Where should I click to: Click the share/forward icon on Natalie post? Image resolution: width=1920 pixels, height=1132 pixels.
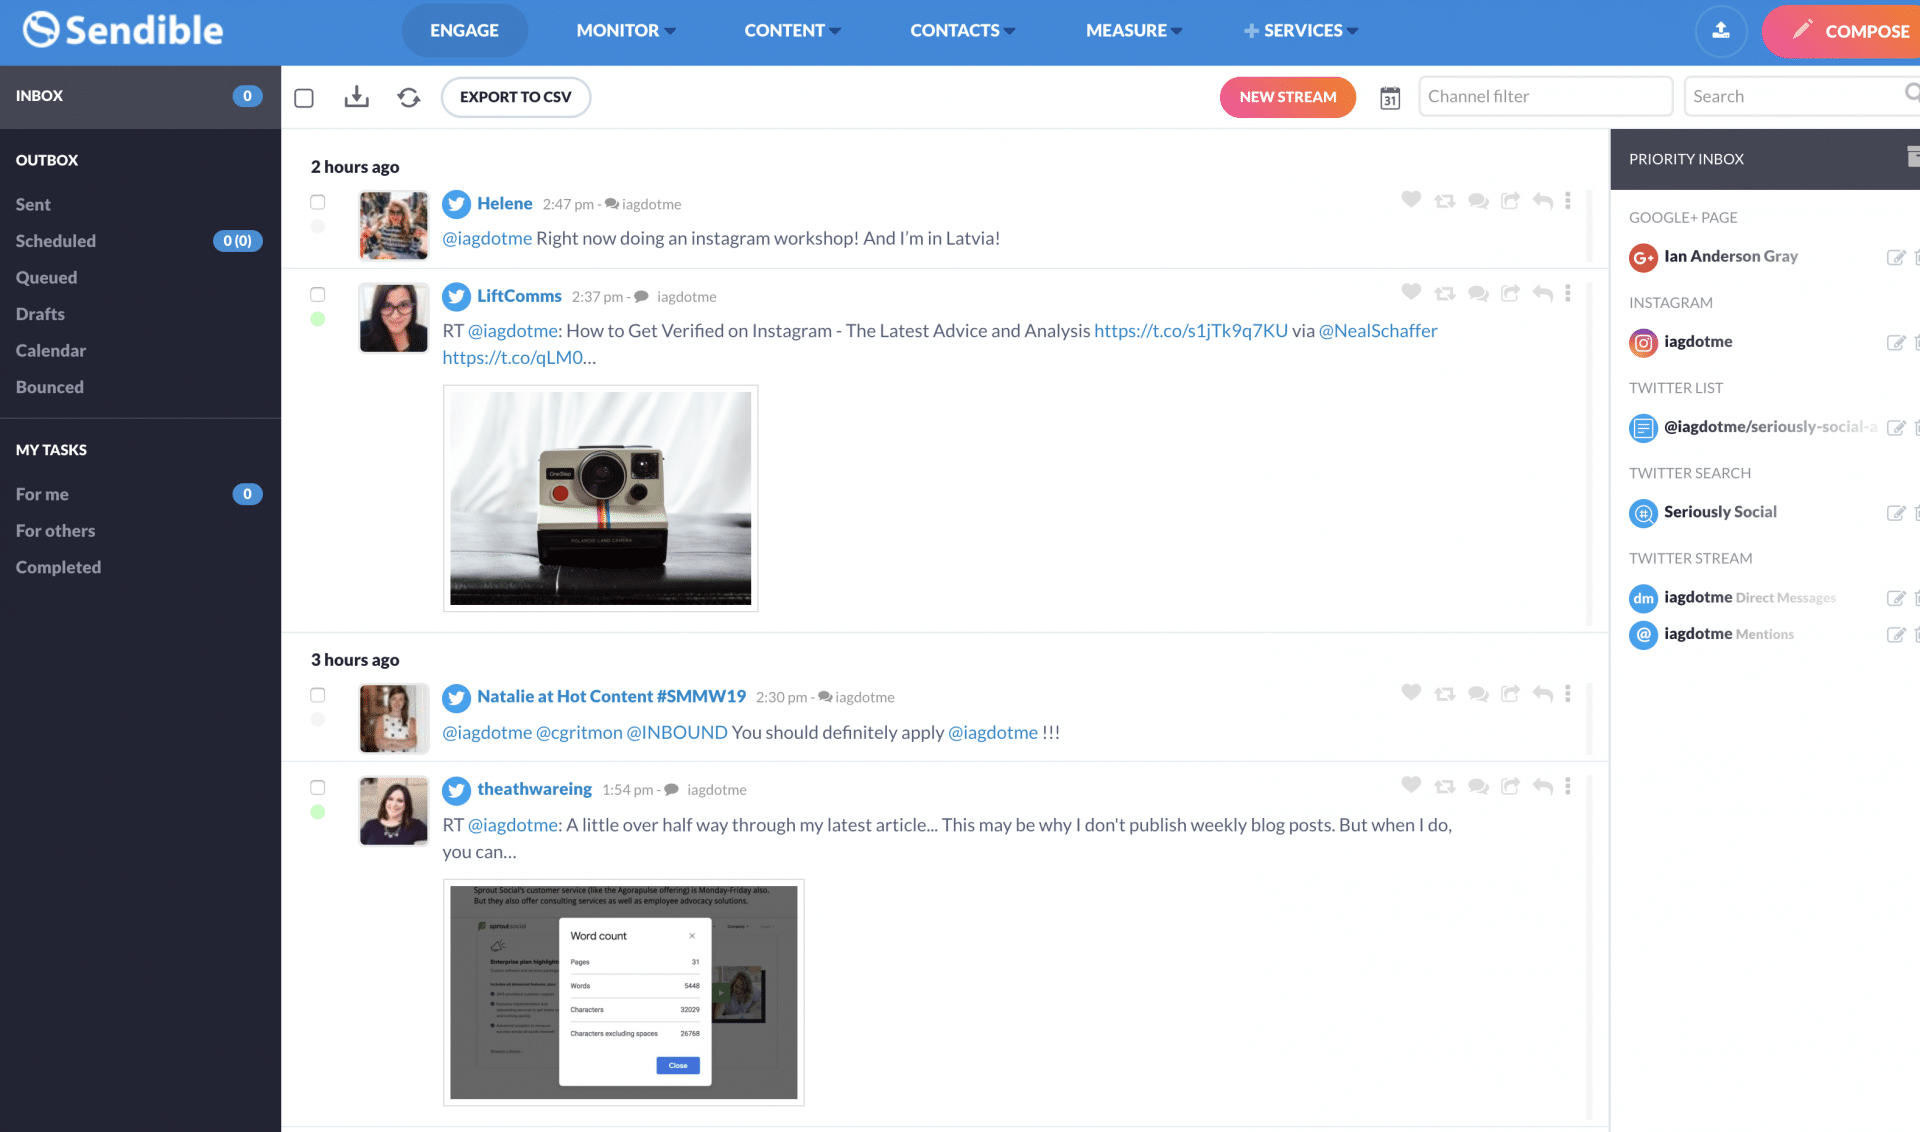(x=1510, y=695)
